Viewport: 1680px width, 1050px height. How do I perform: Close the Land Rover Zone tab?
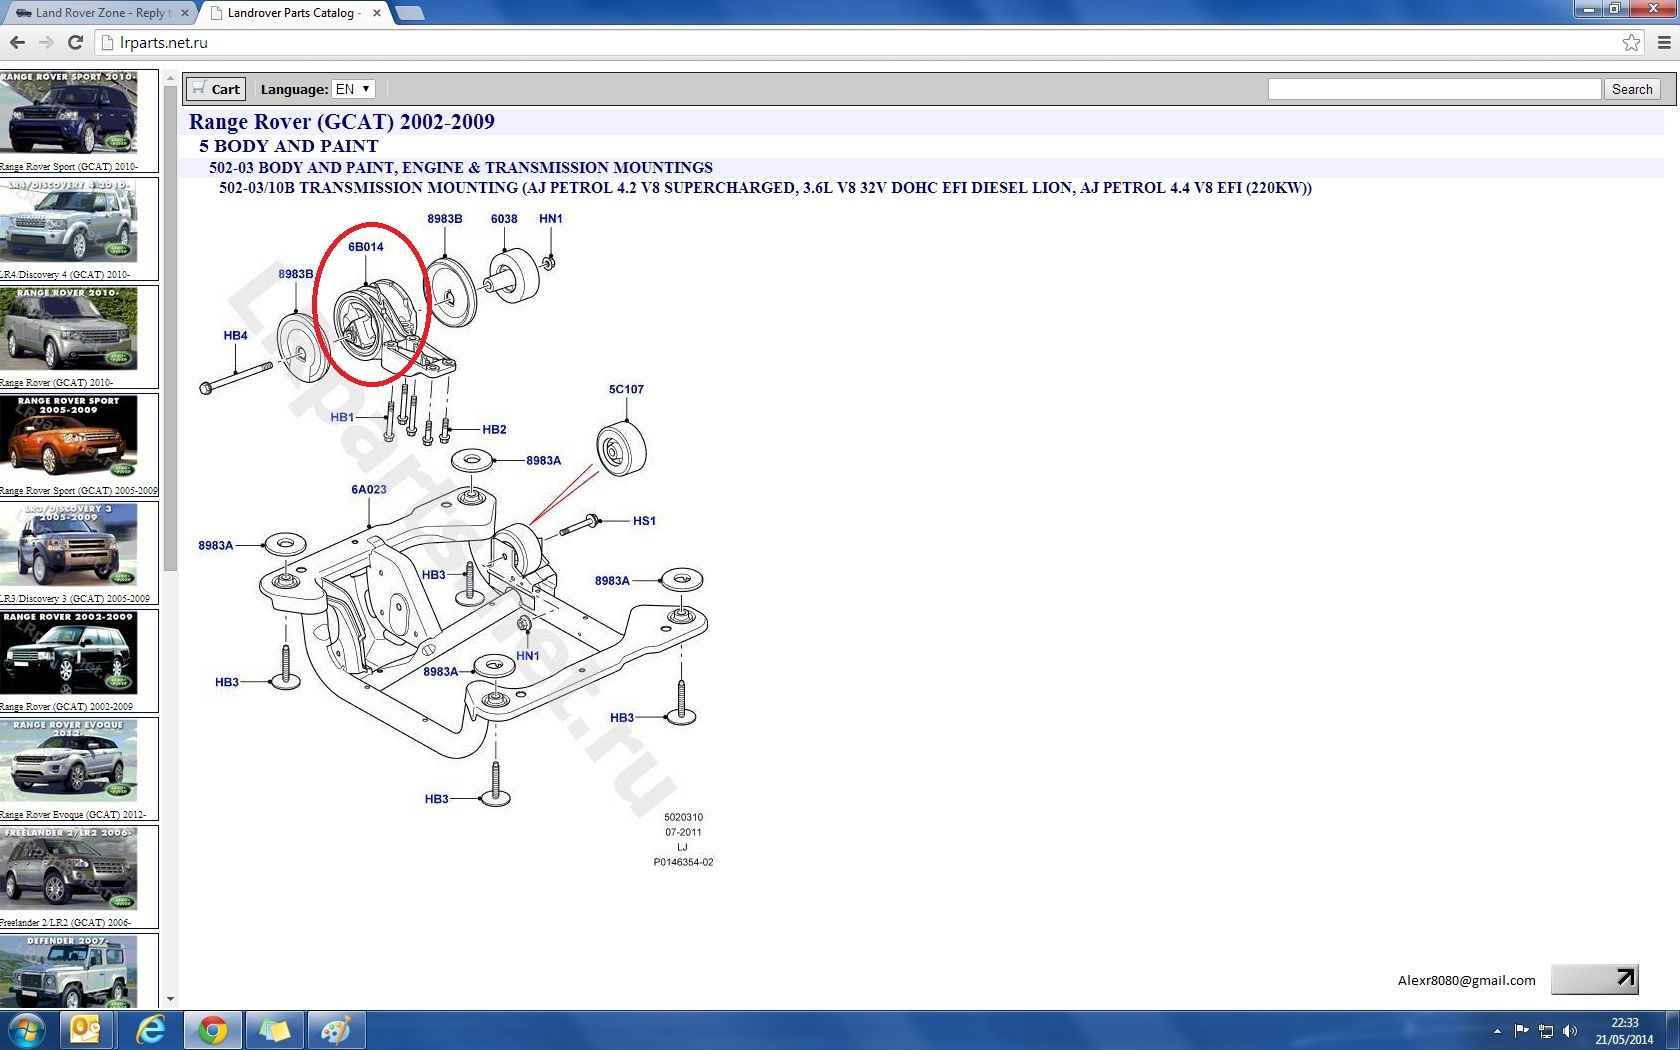point(185,13)
